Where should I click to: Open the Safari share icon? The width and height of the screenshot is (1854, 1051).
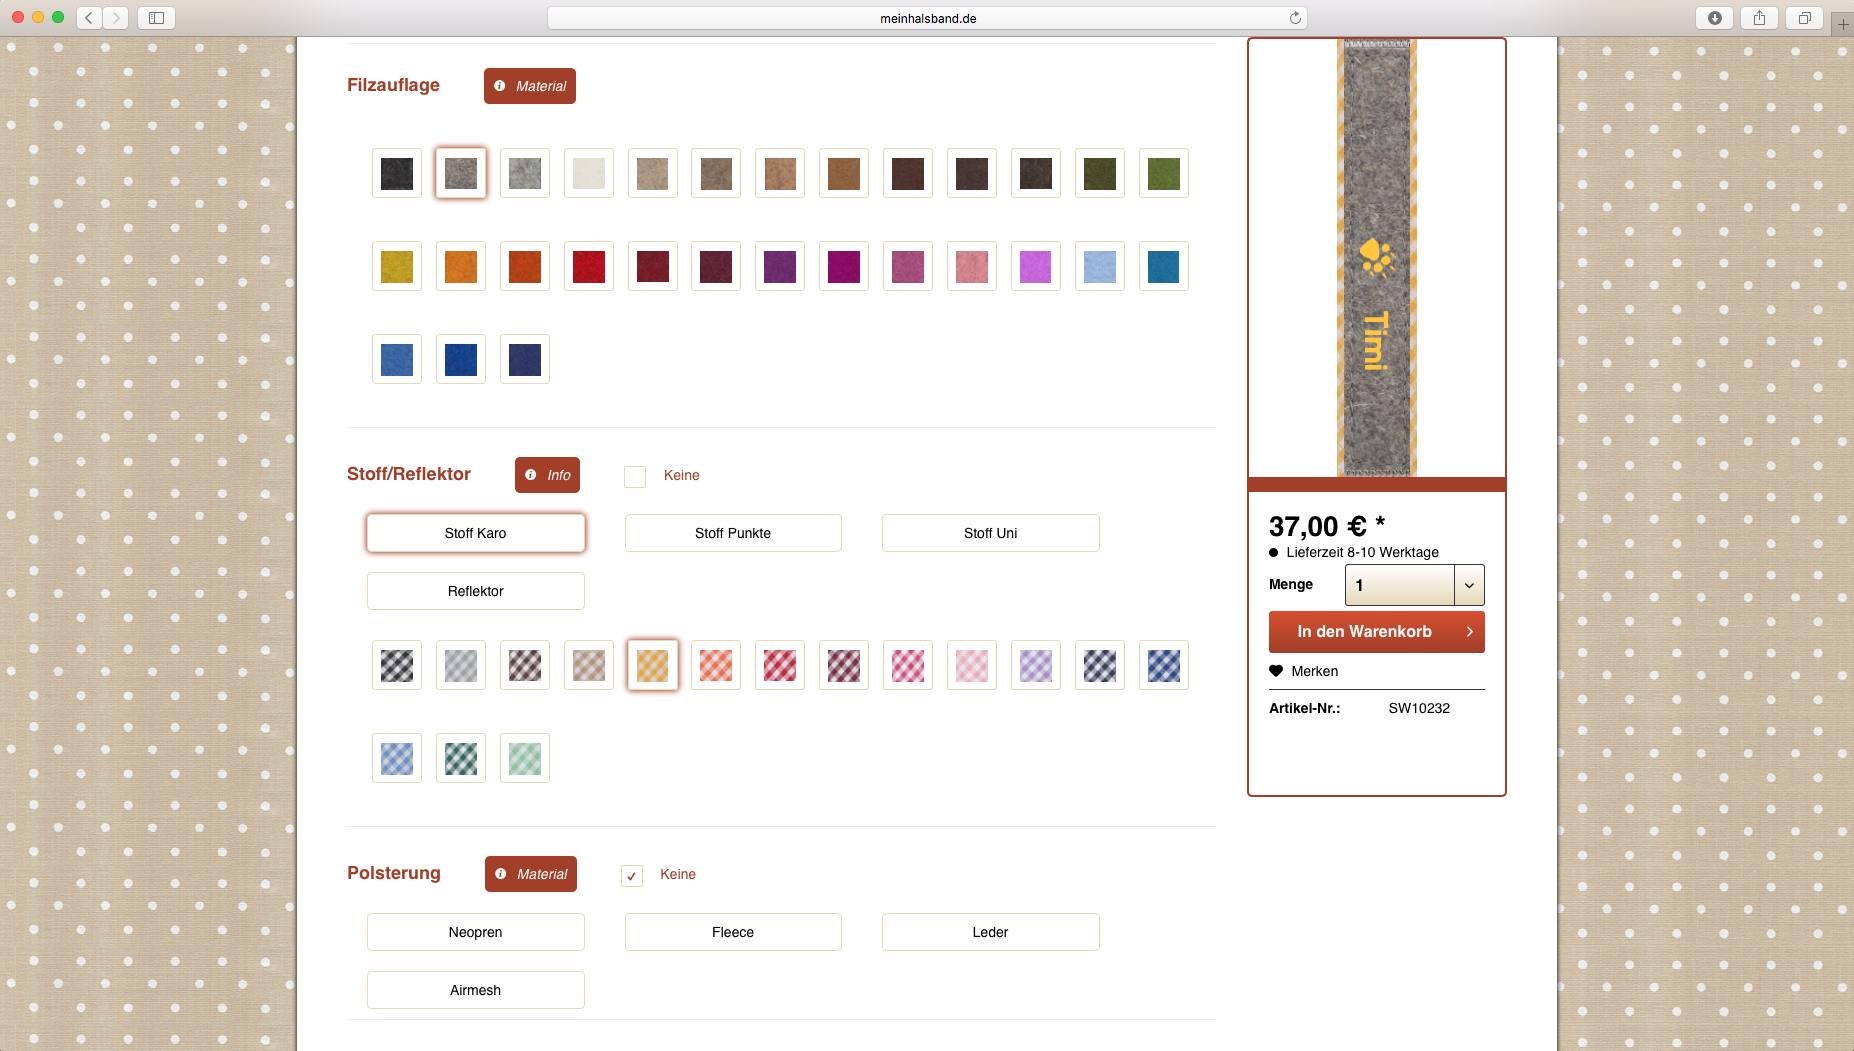[1759, 18]
